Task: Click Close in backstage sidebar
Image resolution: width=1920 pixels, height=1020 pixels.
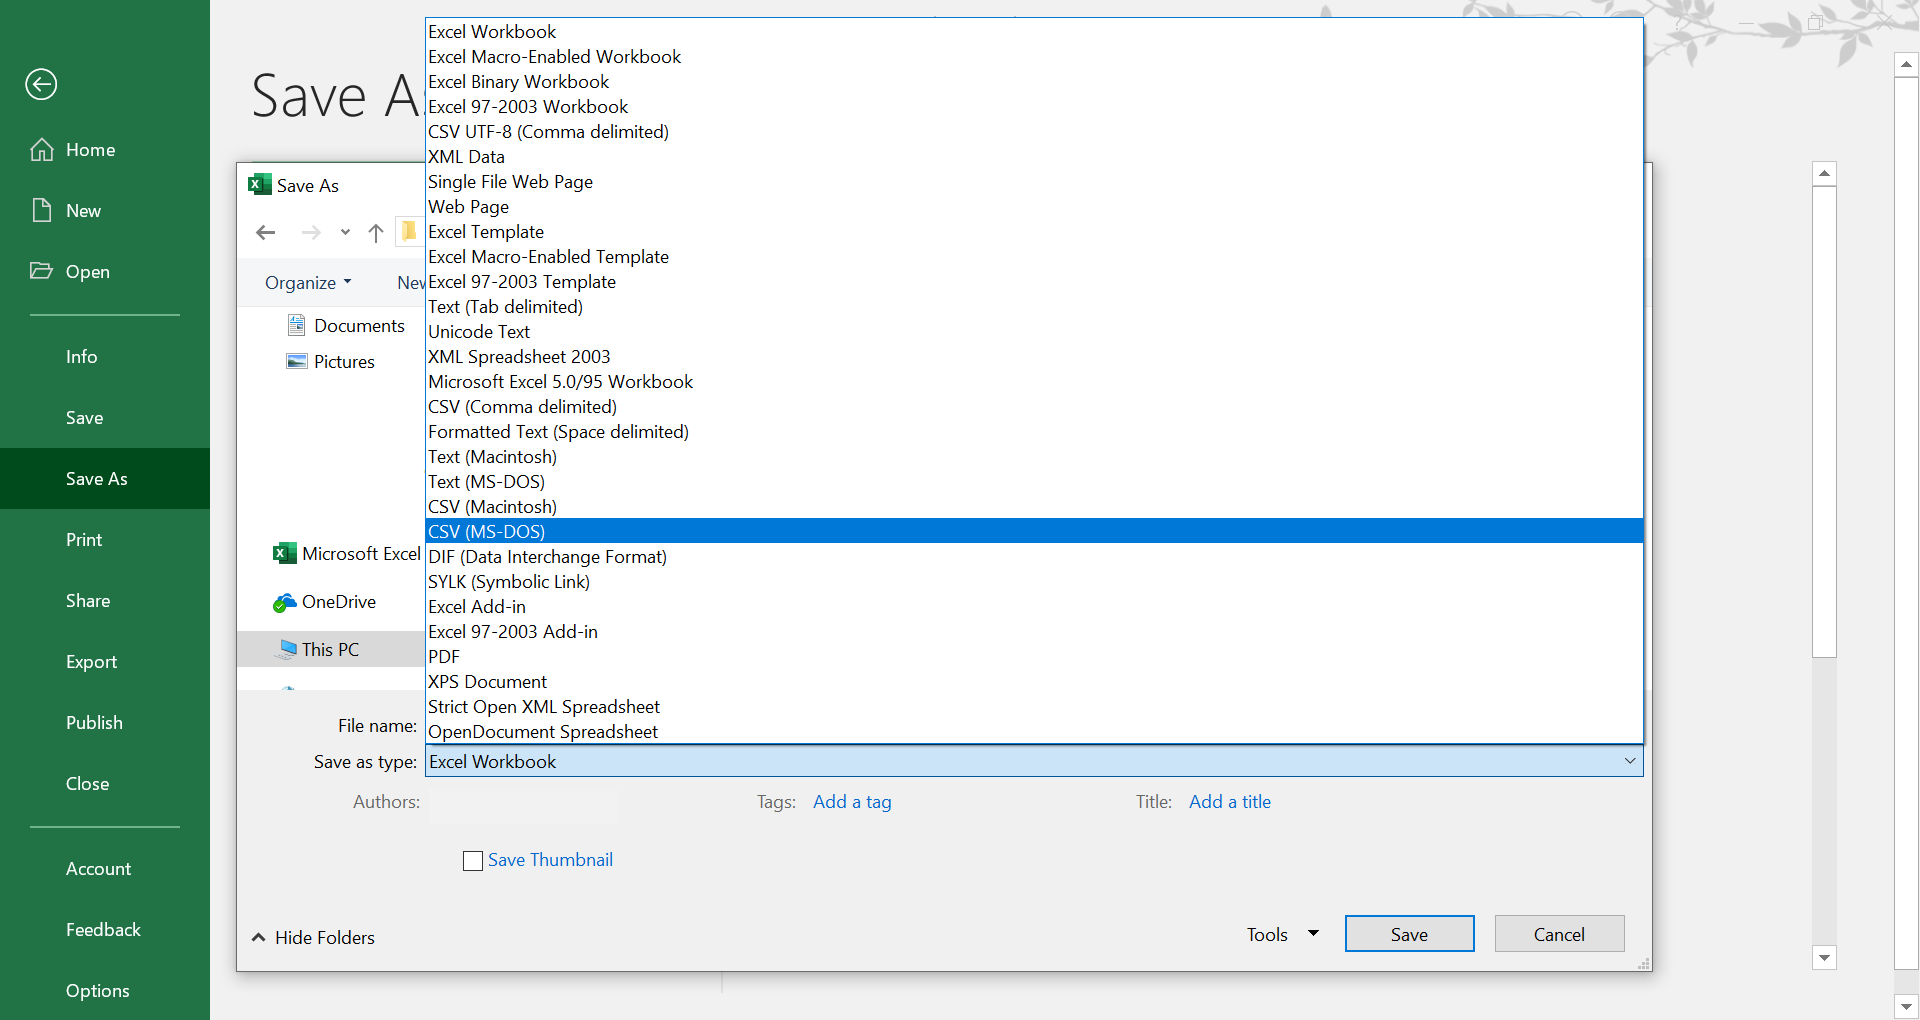Action: 105,784
